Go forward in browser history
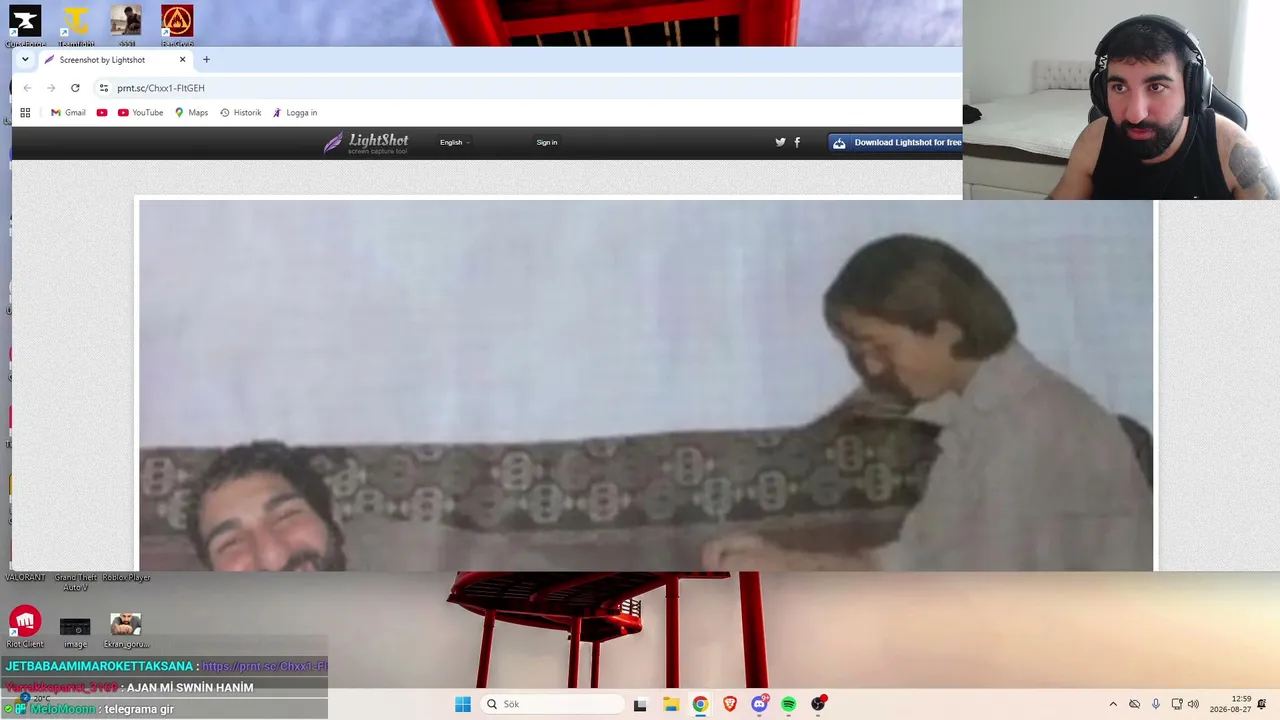Viewport: 1280px width, 720px height. point(51,88)
